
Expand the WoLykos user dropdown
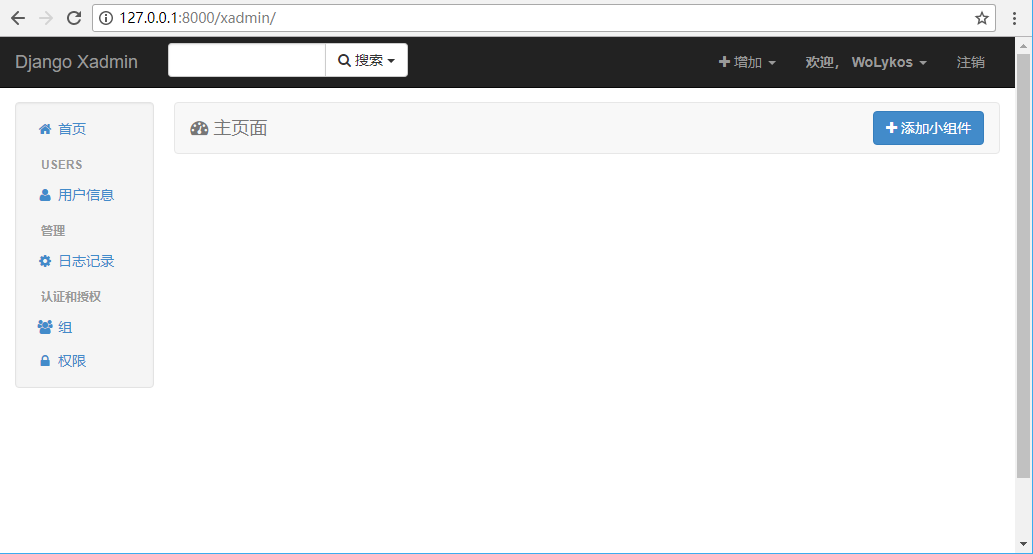tap(889, 62)
